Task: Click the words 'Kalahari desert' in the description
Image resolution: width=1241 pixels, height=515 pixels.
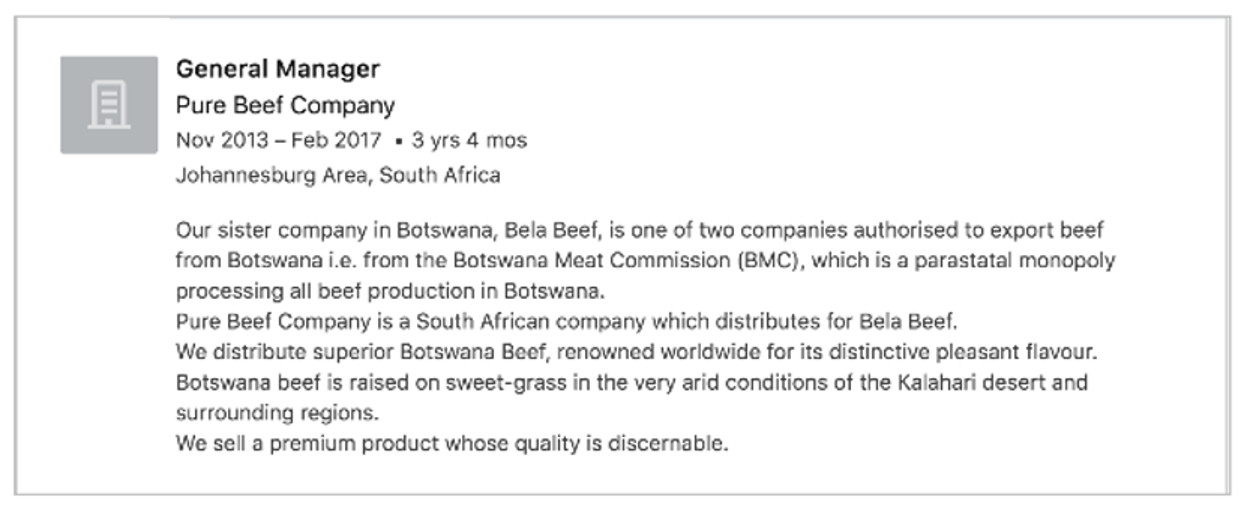Action: pos(975,382)
